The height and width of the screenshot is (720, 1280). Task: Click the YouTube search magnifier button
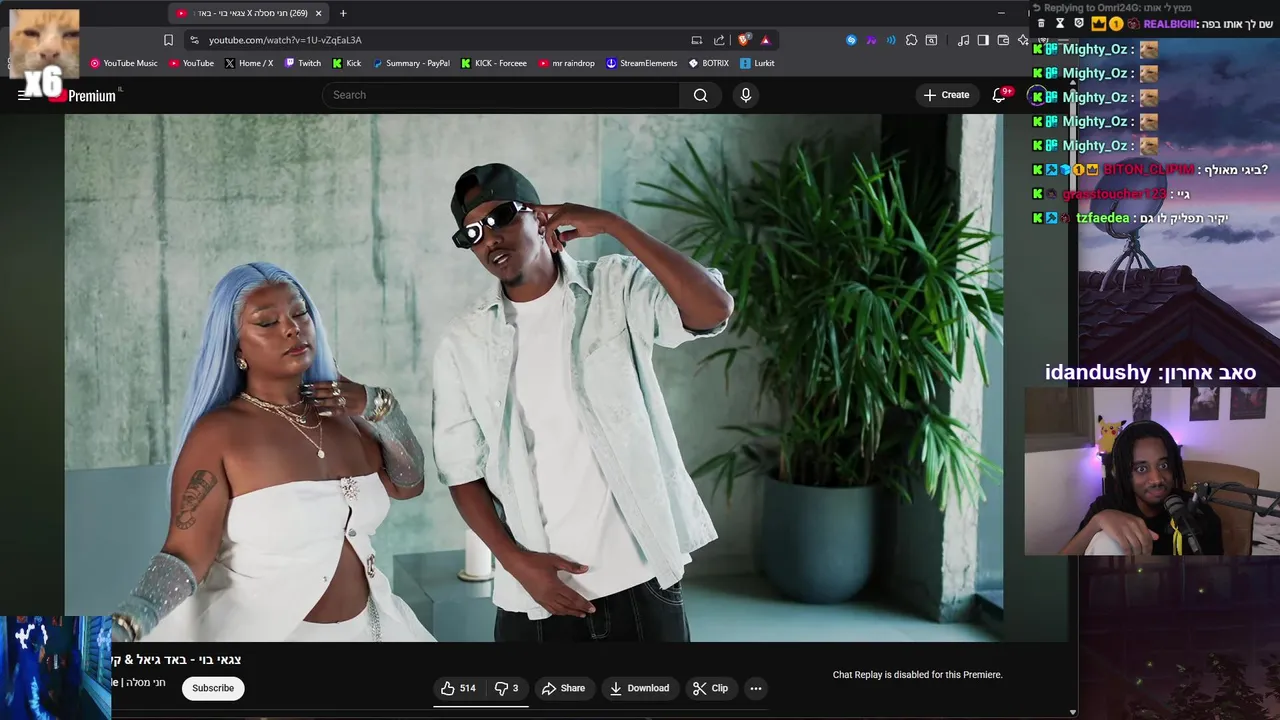click(x=701, y=95)
